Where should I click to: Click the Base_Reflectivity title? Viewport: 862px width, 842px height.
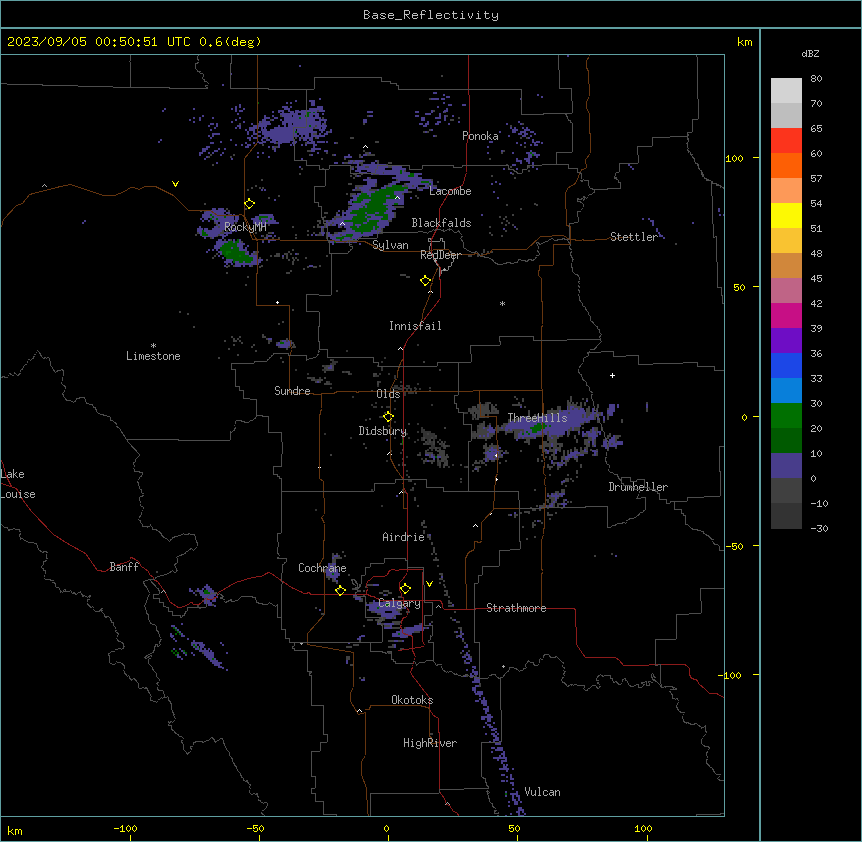click(431, 15)
